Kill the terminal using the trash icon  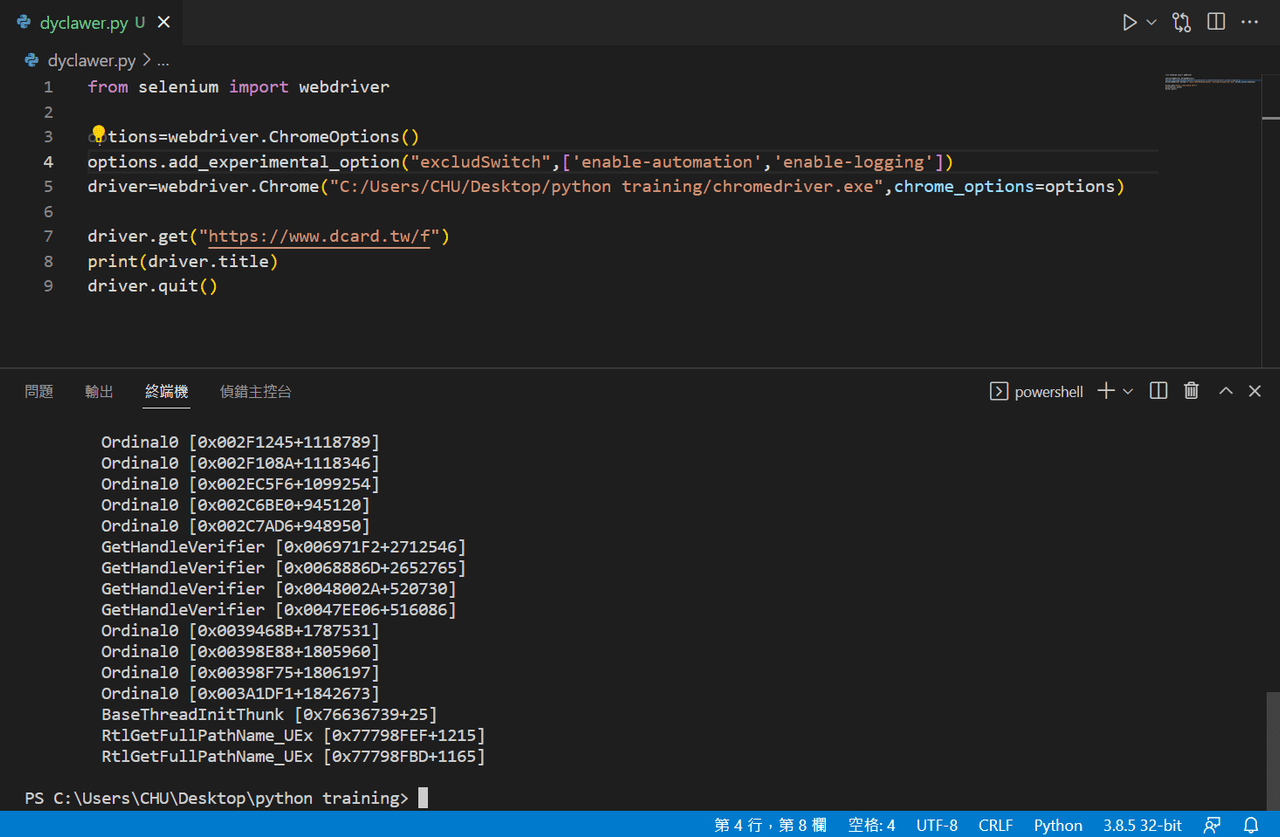coord(1191,391)
